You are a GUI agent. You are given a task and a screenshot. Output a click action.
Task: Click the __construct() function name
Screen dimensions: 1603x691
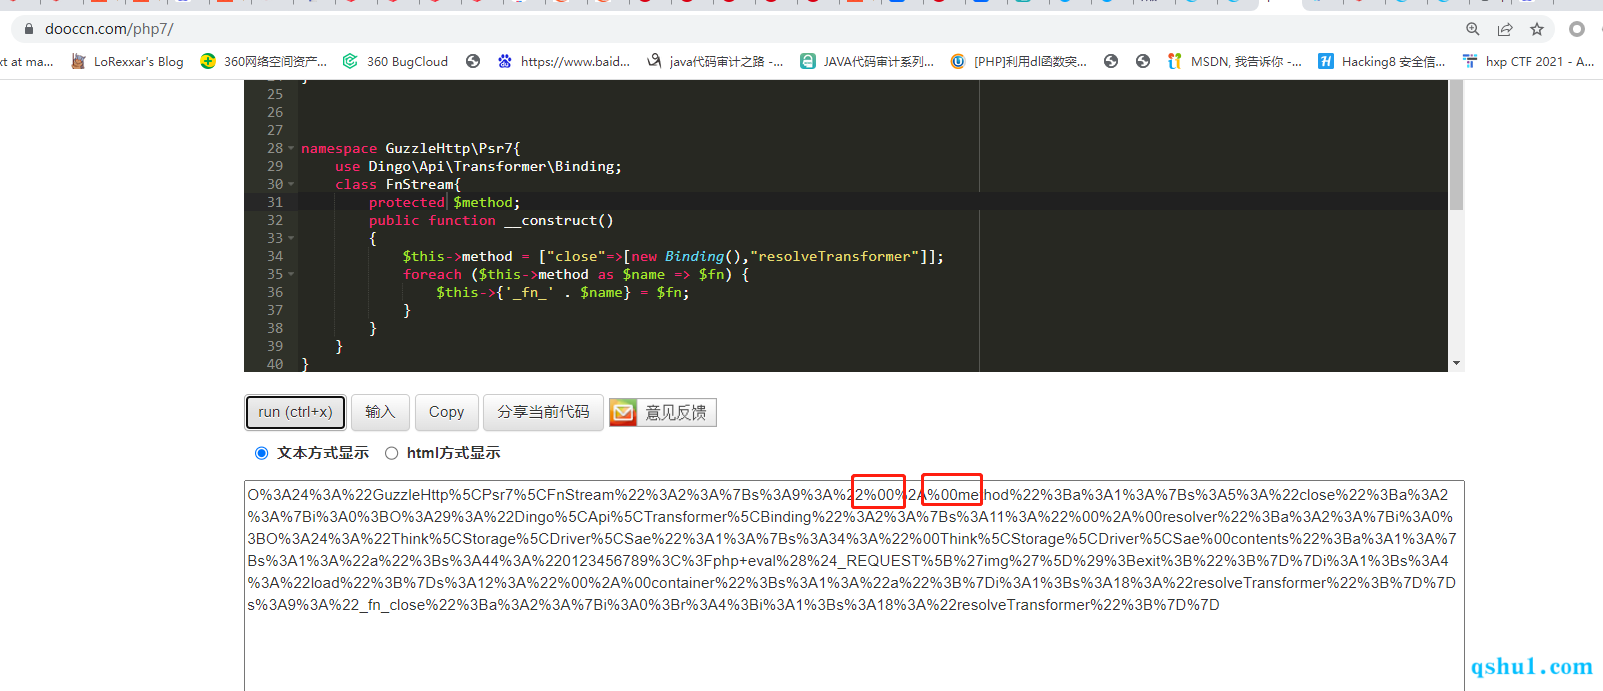click(x=559, y=220)
